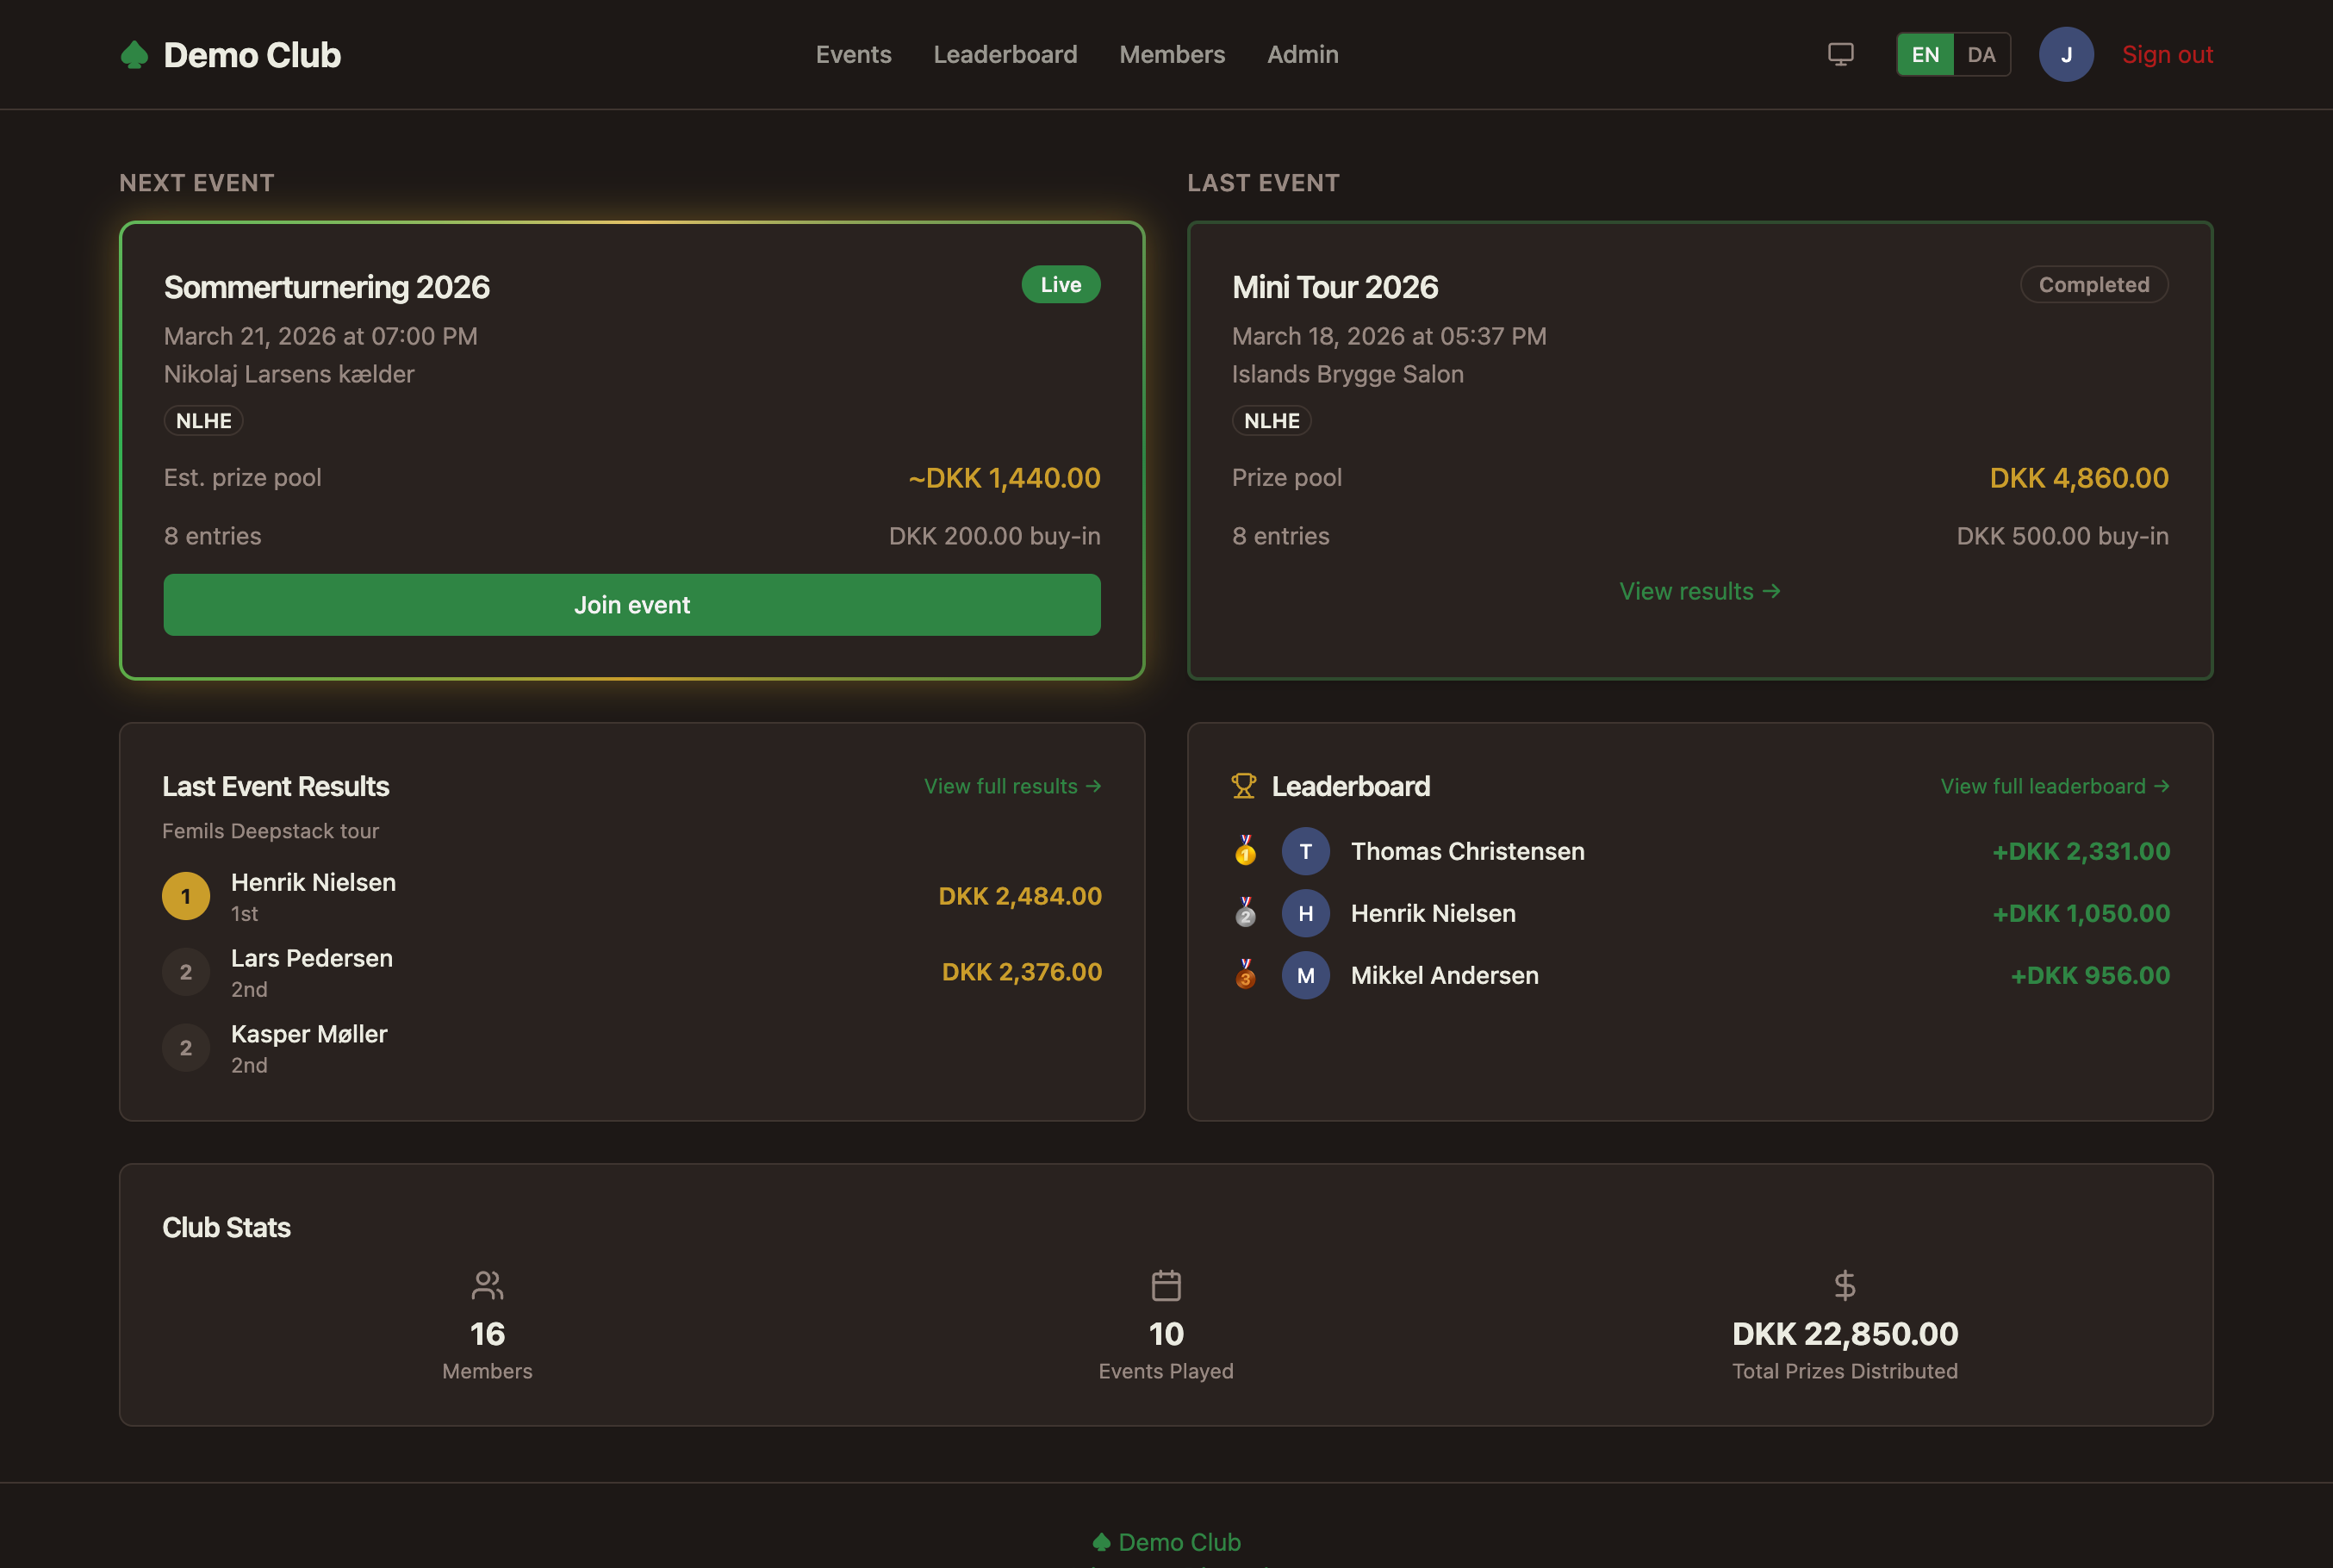Click the calendar icon above Events Played
The image size is (2333, 1568).
(1165, 1286)
